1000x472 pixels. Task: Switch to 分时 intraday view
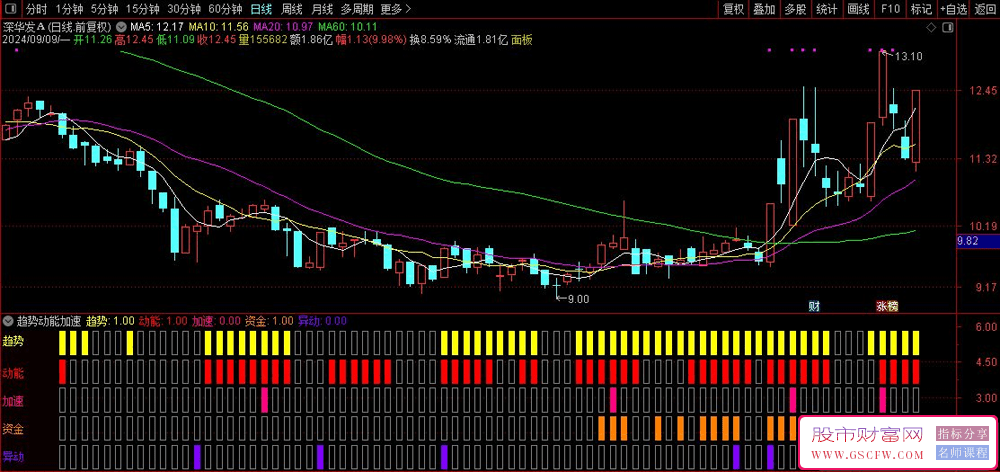[x=36, y=9]
